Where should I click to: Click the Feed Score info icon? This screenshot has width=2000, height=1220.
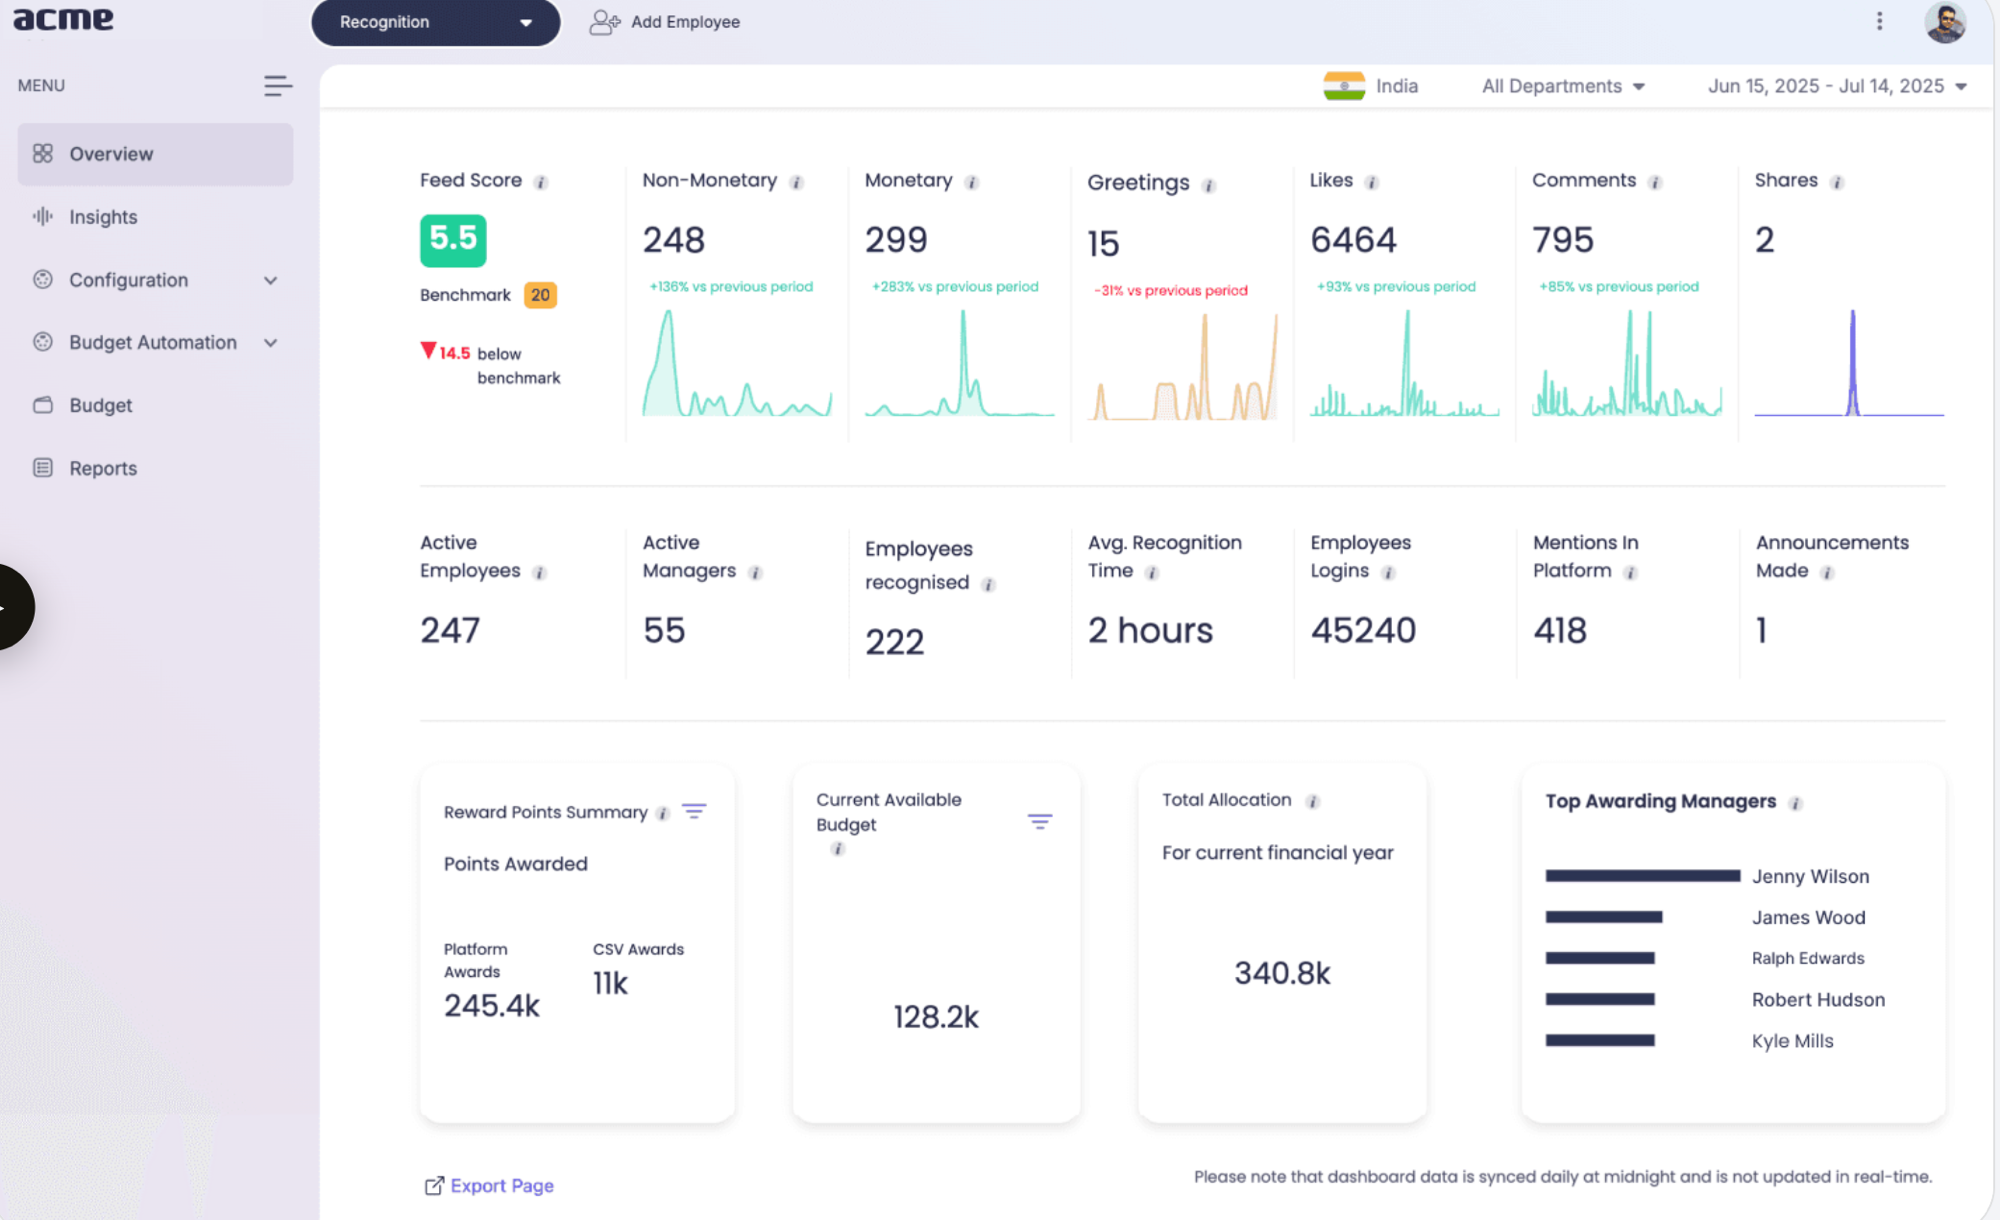(x=541, y=182)
